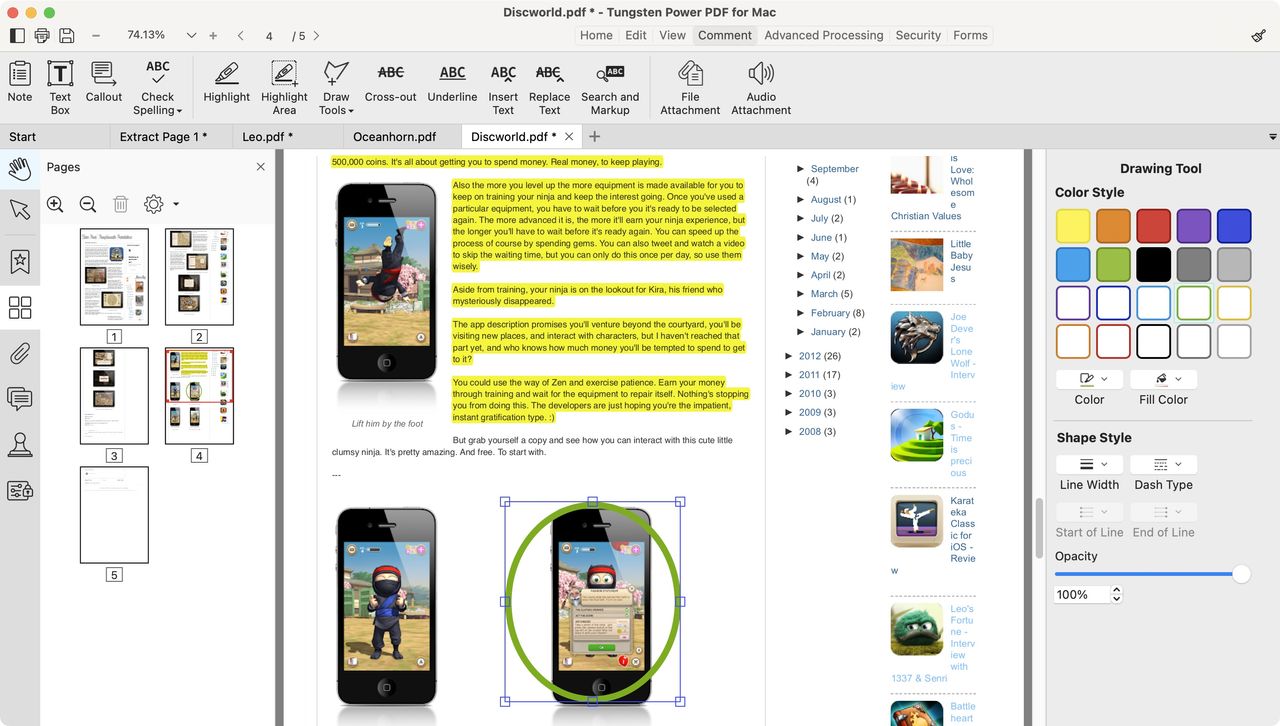Choose the green filled color style
Image resolution: width=1280 pixels, height=726 pixels.
pos(1113,264)
